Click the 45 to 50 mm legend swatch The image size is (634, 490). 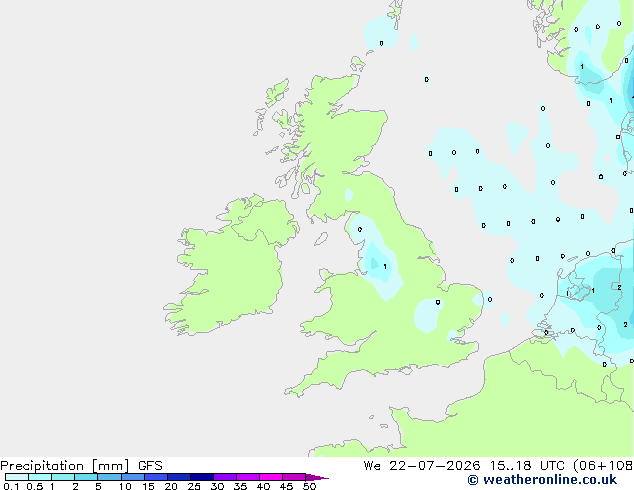coord(294,477)
